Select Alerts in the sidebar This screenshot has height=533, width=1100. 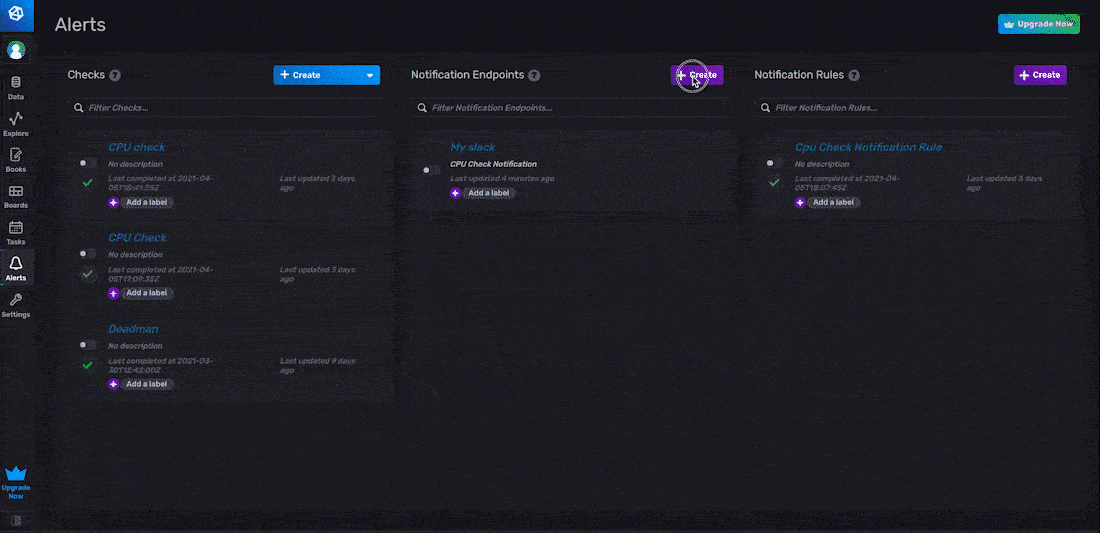[16, 267]
